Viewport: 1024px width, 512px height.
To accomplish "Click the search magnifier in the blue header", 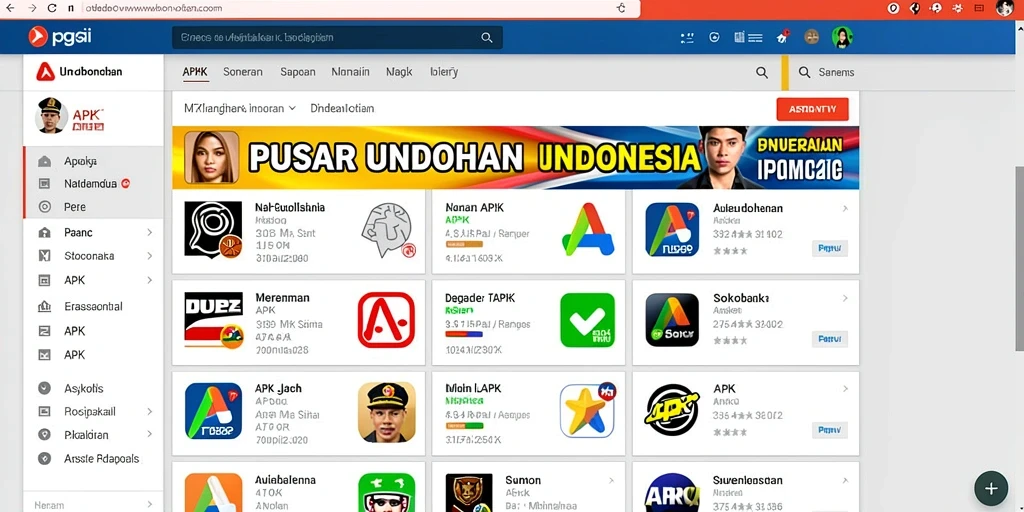I will pos(487,38).
